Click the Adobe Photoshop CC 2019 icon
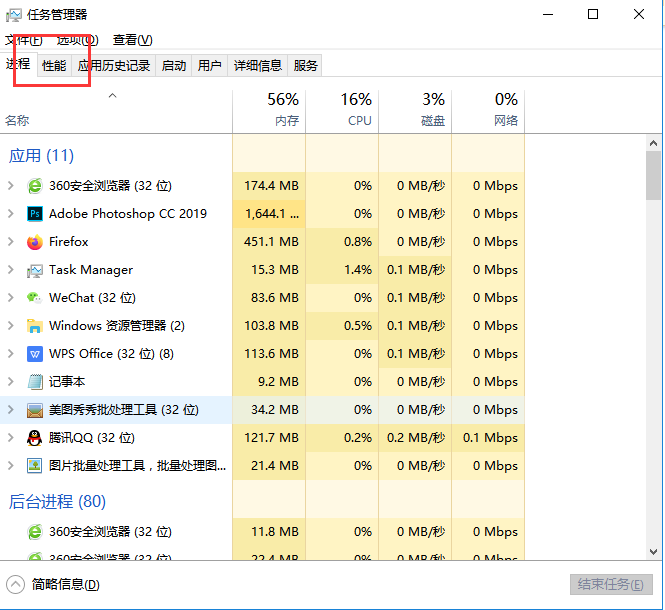Image resolution: width=665 pixels, height=610 pixels. tap(35, 214)
